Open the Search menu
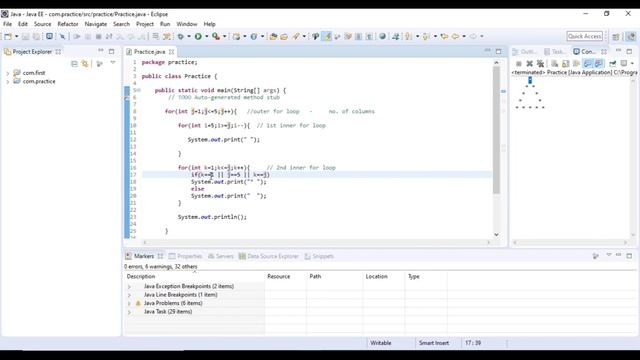This screenshot has width=640, height=360. click(x=121, y=24)
